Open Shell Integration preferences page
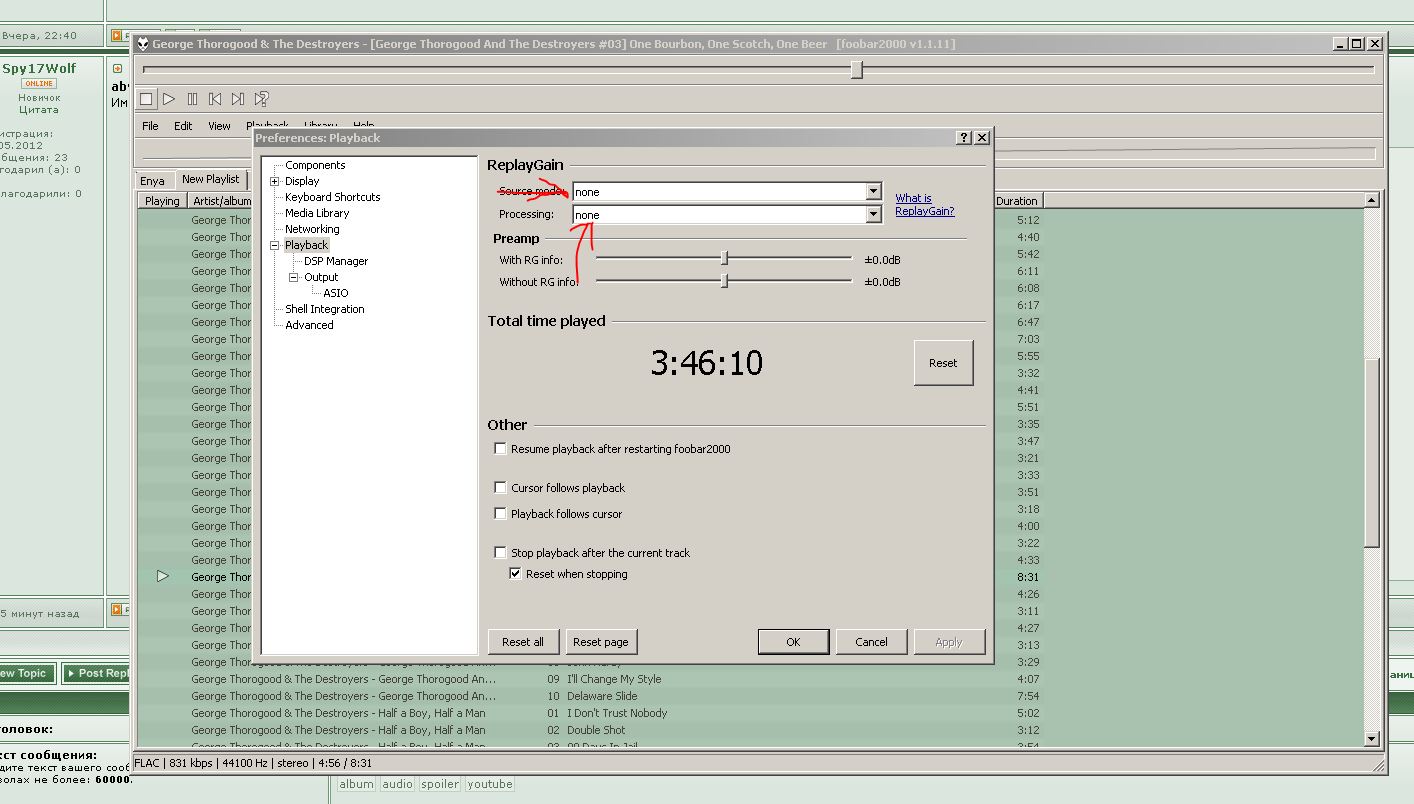The width and height of the screenshot is (1414, 804). (324, 309)
